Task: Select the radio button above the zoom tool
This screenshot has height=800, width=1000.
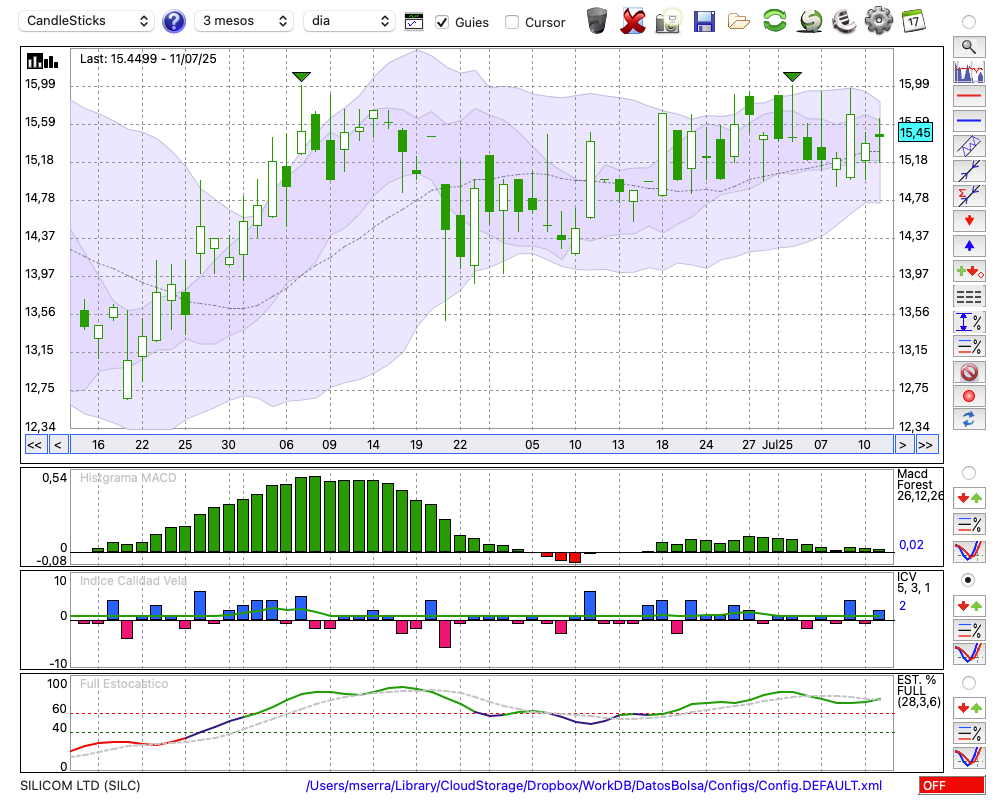Action: pos(969,22)
